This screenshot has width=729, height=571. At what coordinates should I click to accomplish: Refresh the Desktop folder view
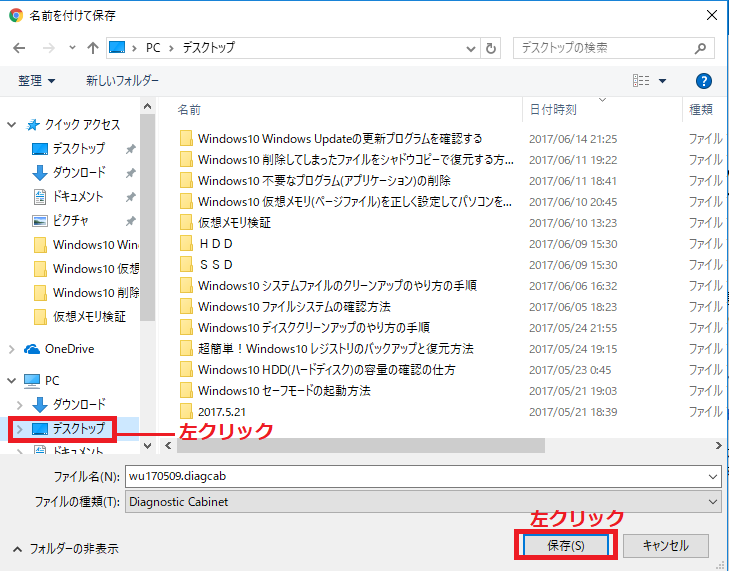491,48
